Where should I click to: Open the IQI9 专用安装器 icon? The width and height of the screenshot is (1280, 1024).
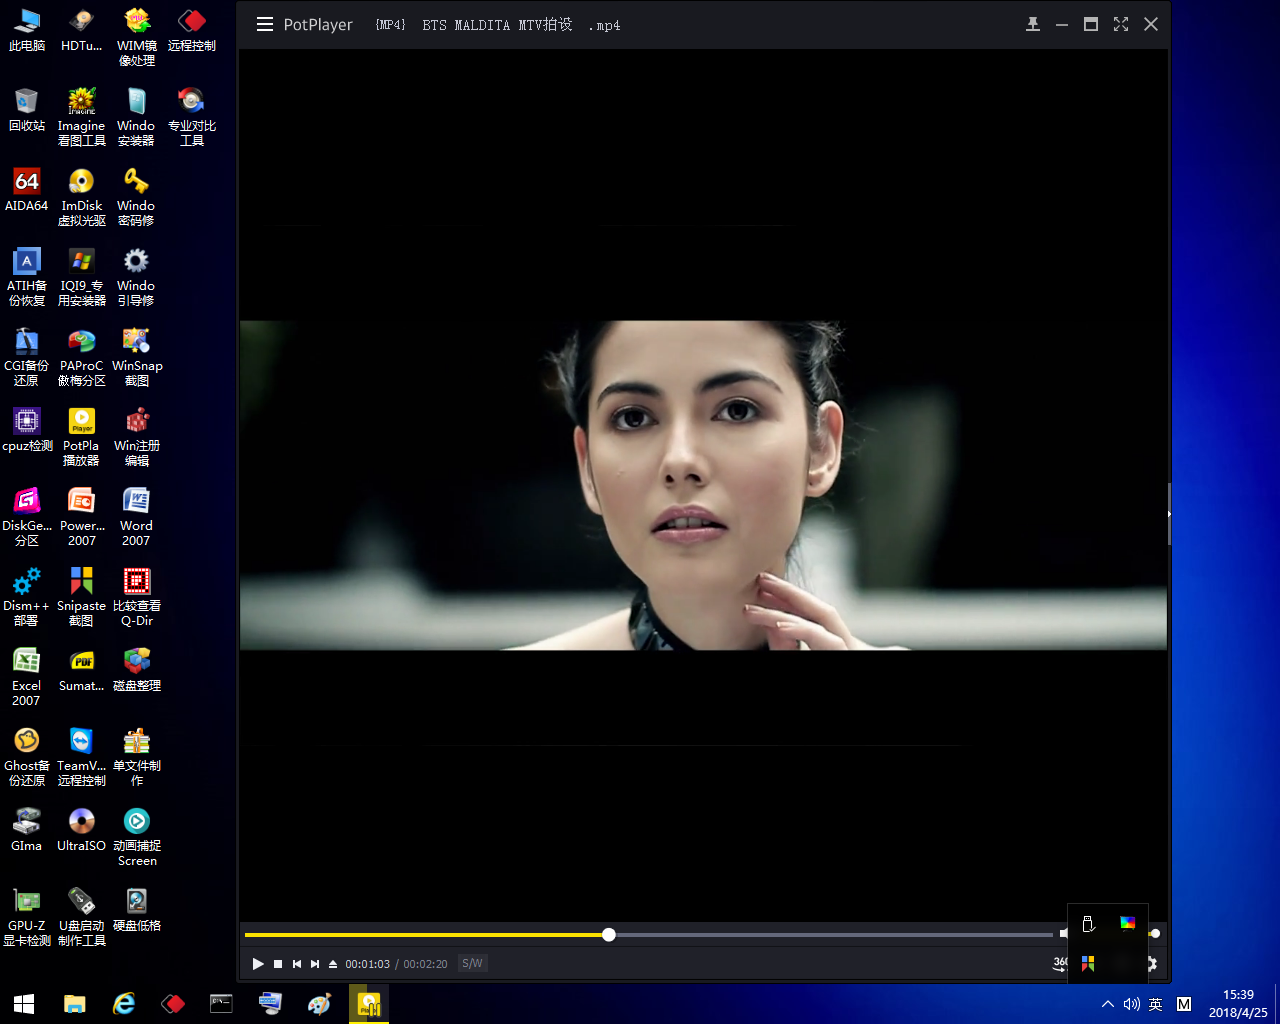(82, 277)
